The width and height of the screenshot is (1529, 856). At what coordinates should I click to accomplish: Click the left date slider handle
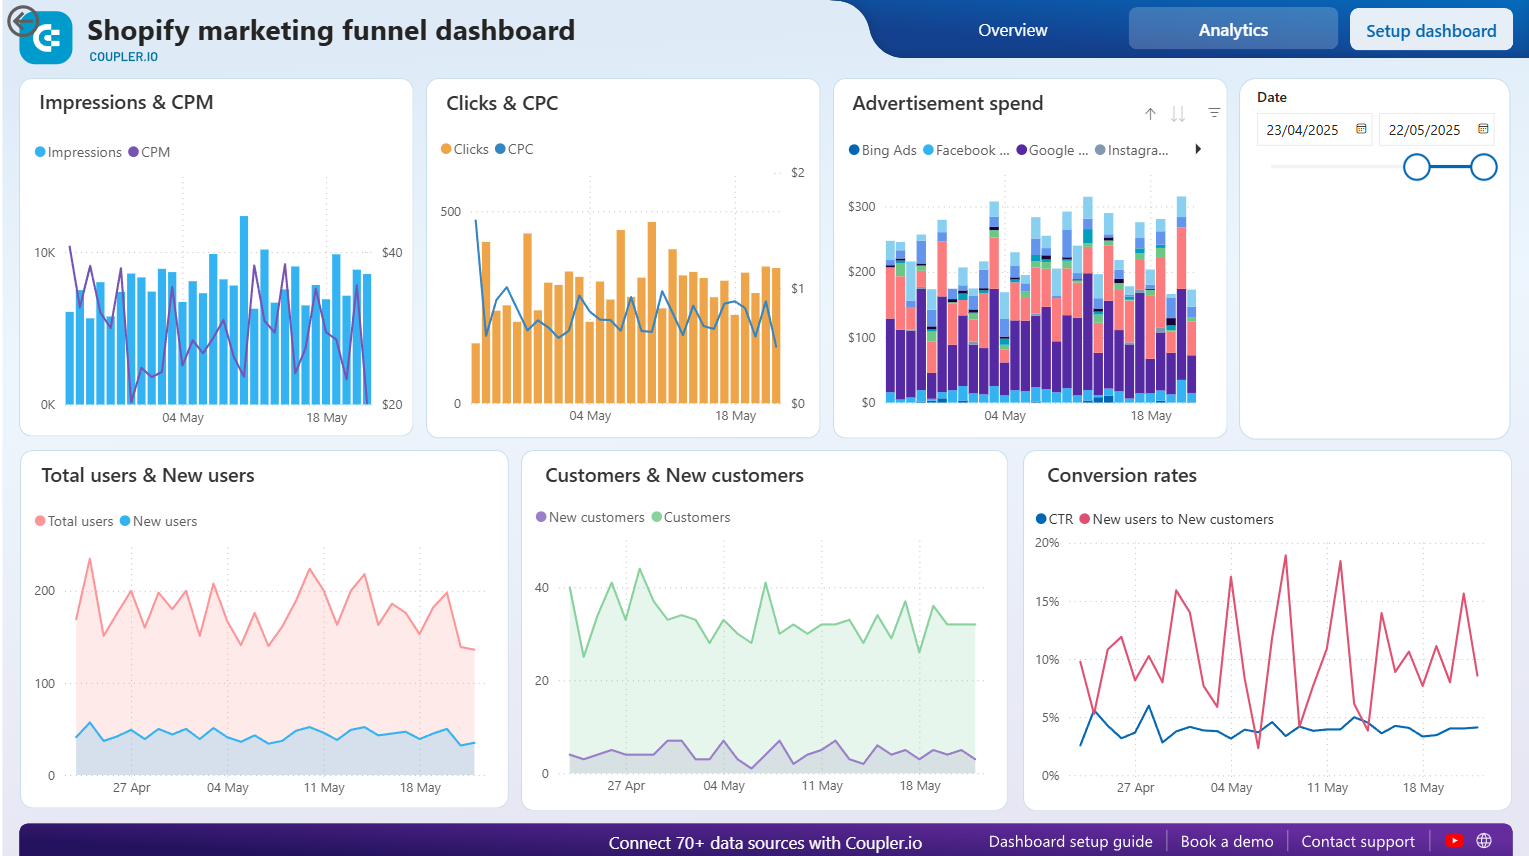pyautogui.click(x=1416, y=167)
